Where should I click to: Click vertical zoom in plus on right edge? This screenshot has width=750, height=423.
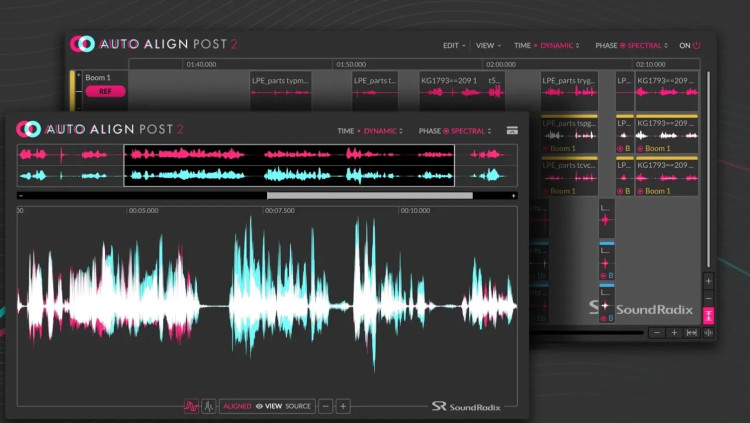pyautogui.click(x=708, y=281)
